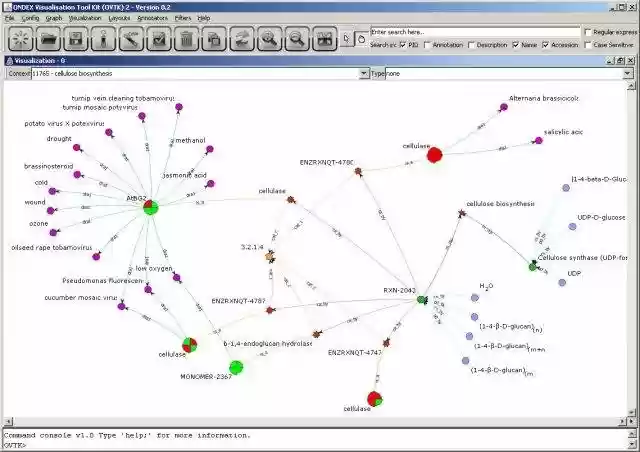Image resolution: width=640 pixels, height=452 pixels.
Task: Toggle the PID search checkbox
Action: click(x=403, y=45)
